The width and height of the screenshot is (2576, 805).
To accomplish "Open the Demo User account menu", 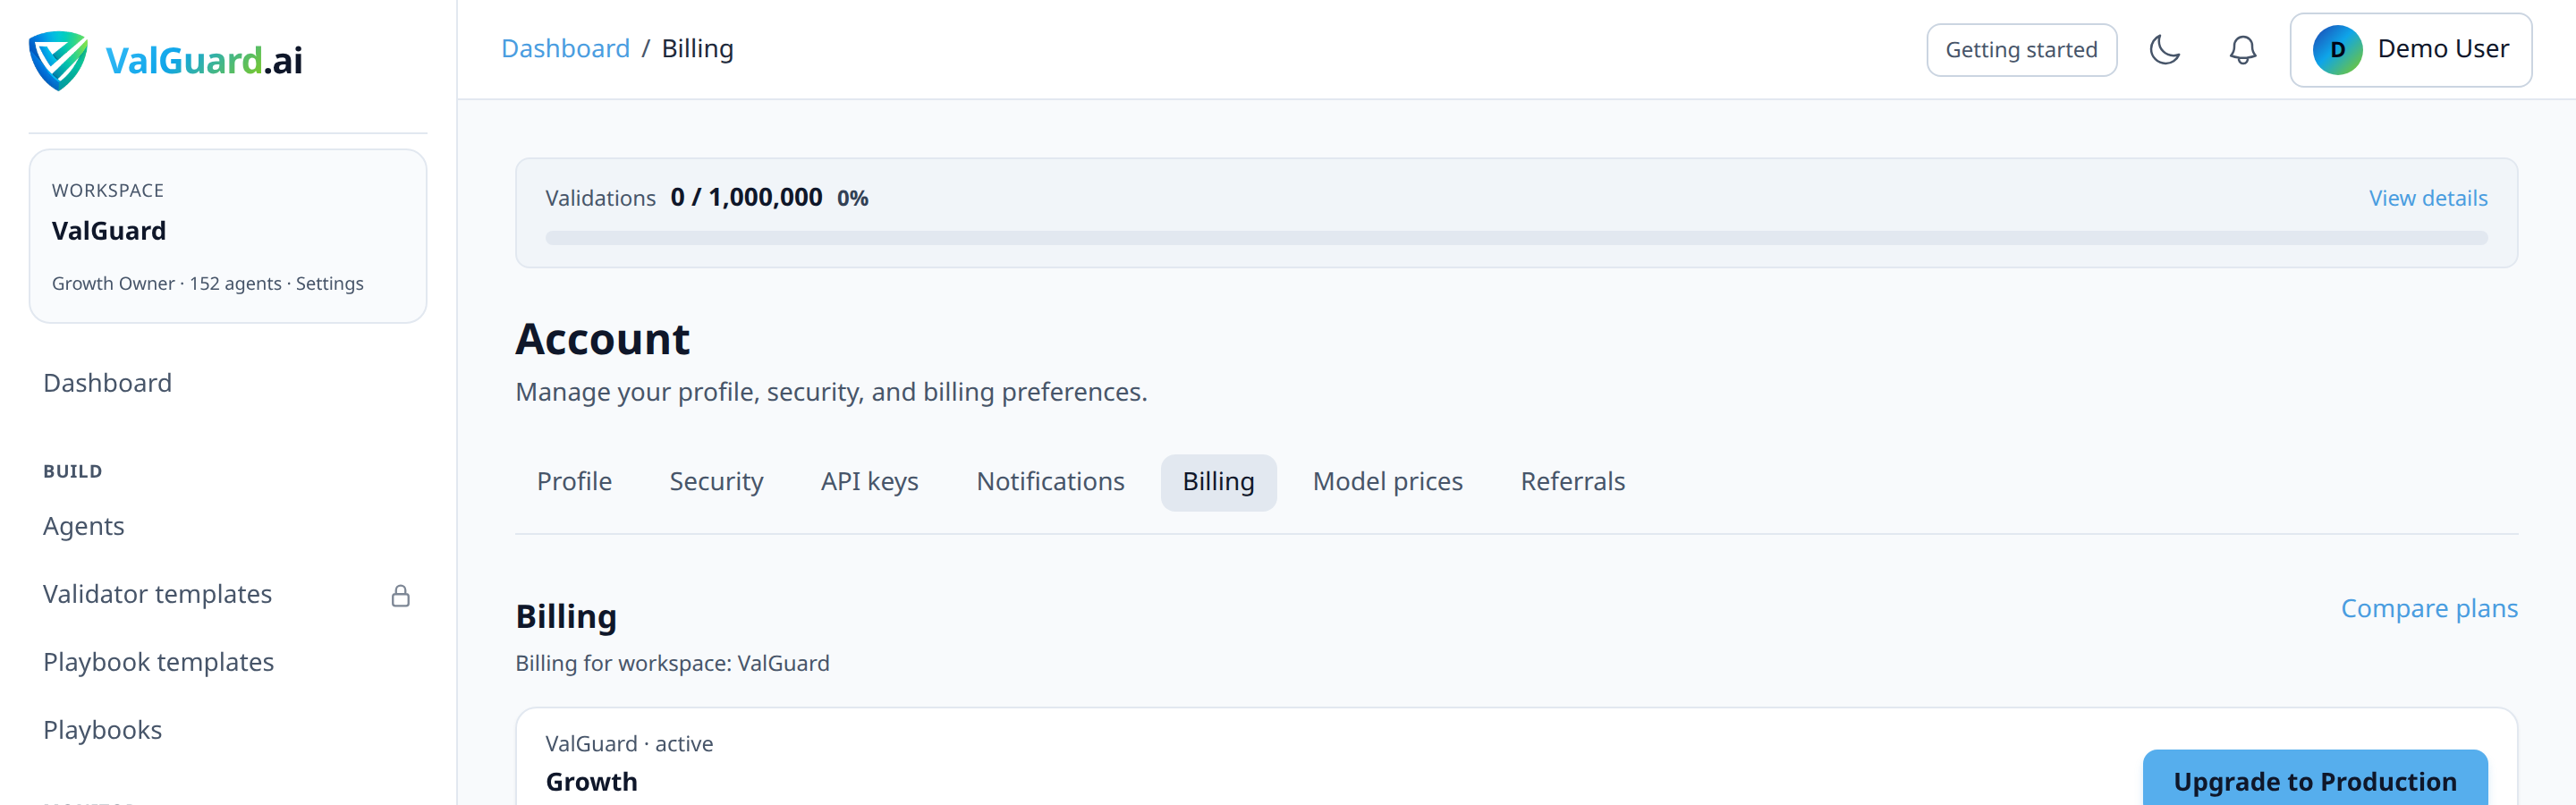I will pyautogui.click(x=2410, y=49).
